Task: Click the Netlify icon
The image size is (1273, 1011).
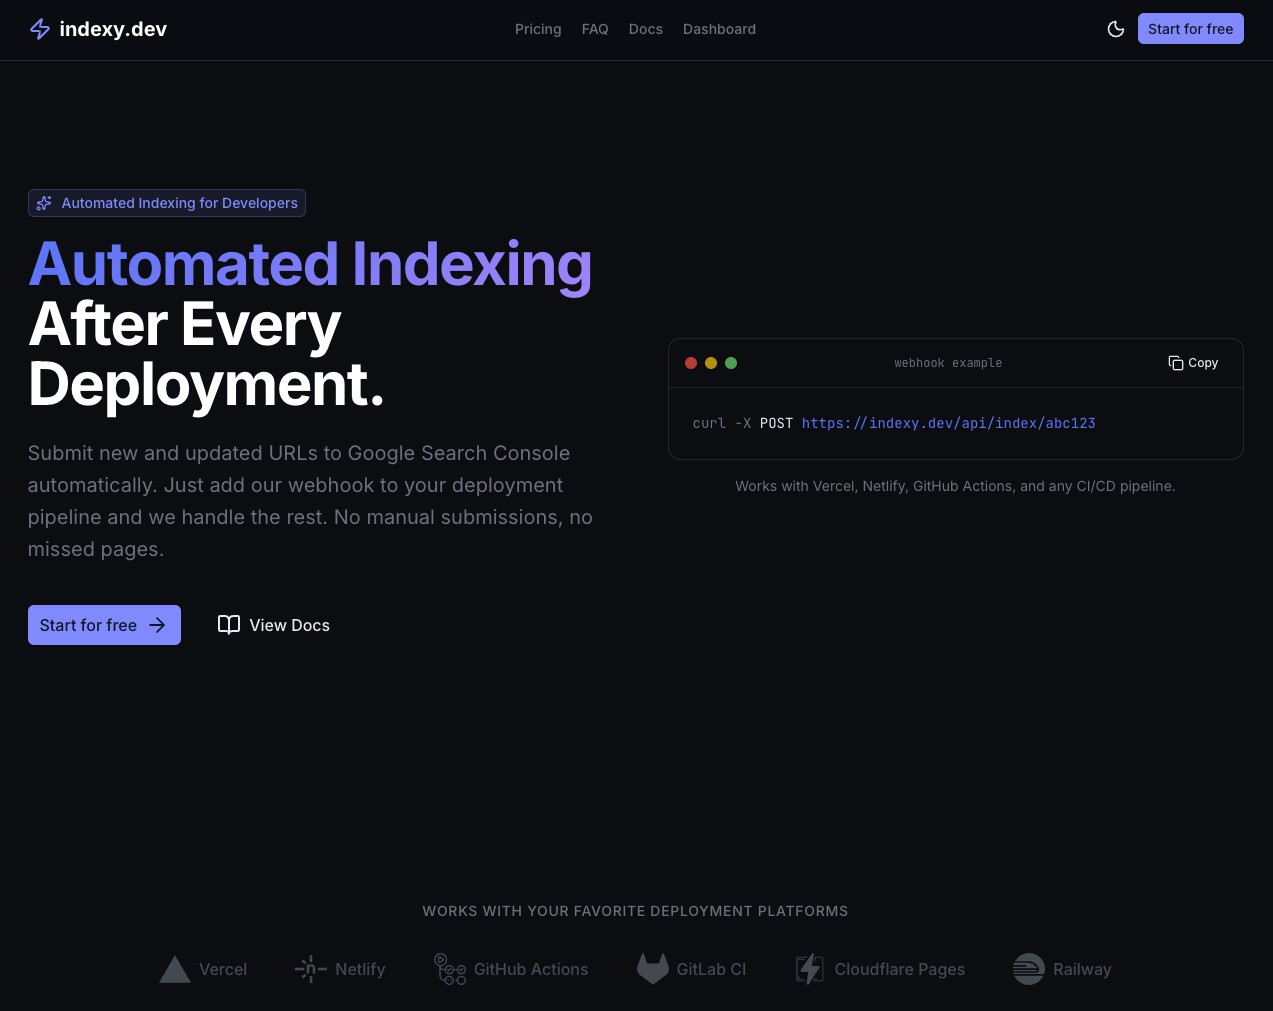Action: click(310, 969)
